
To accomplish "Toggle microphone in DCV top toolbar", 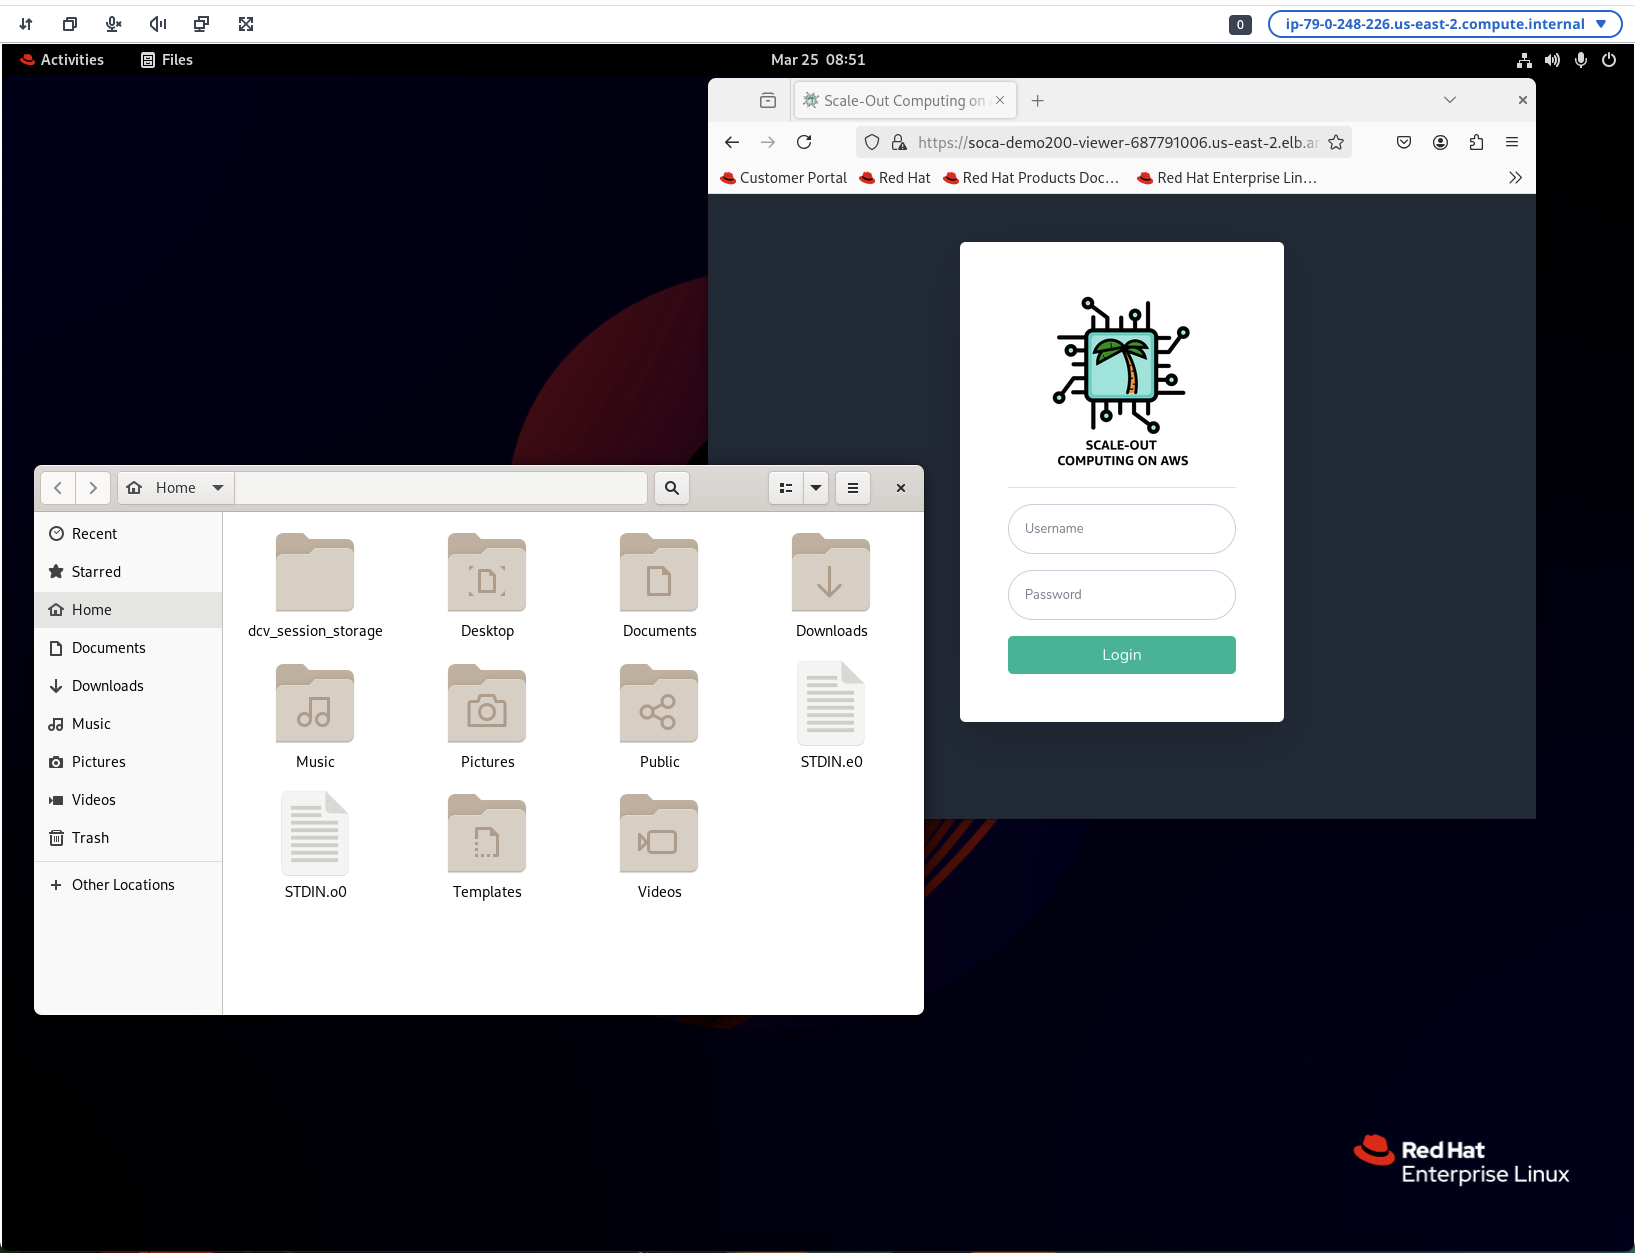I will pos(114,24).
